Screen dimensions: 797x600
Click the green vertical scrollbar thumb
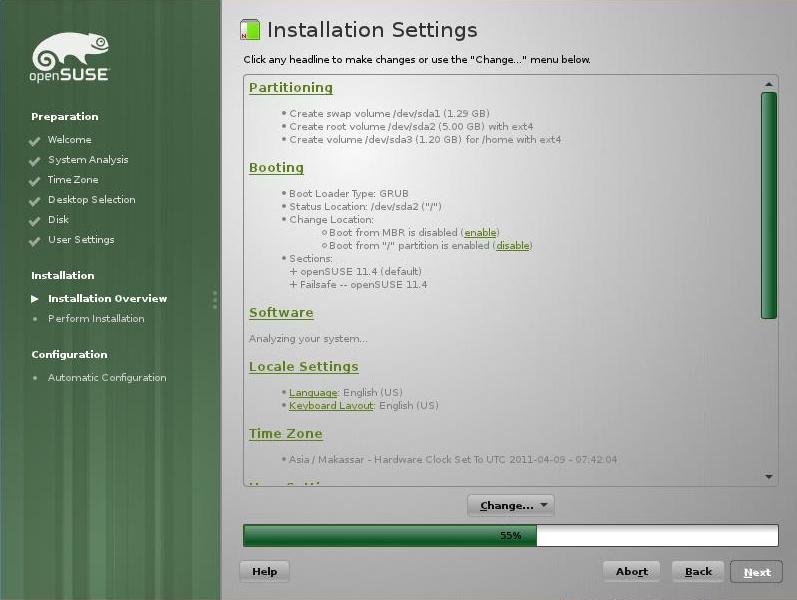click(769, 205)
